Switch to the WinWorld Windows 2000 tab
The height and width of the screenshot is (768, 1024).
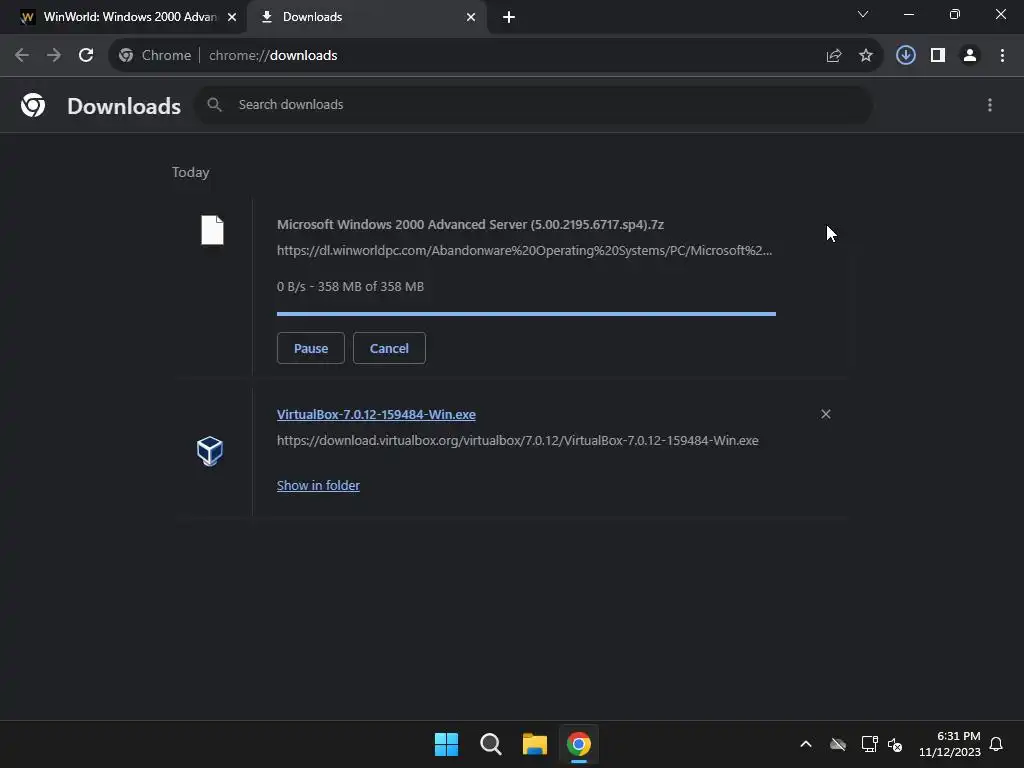(x=123, y=17)
